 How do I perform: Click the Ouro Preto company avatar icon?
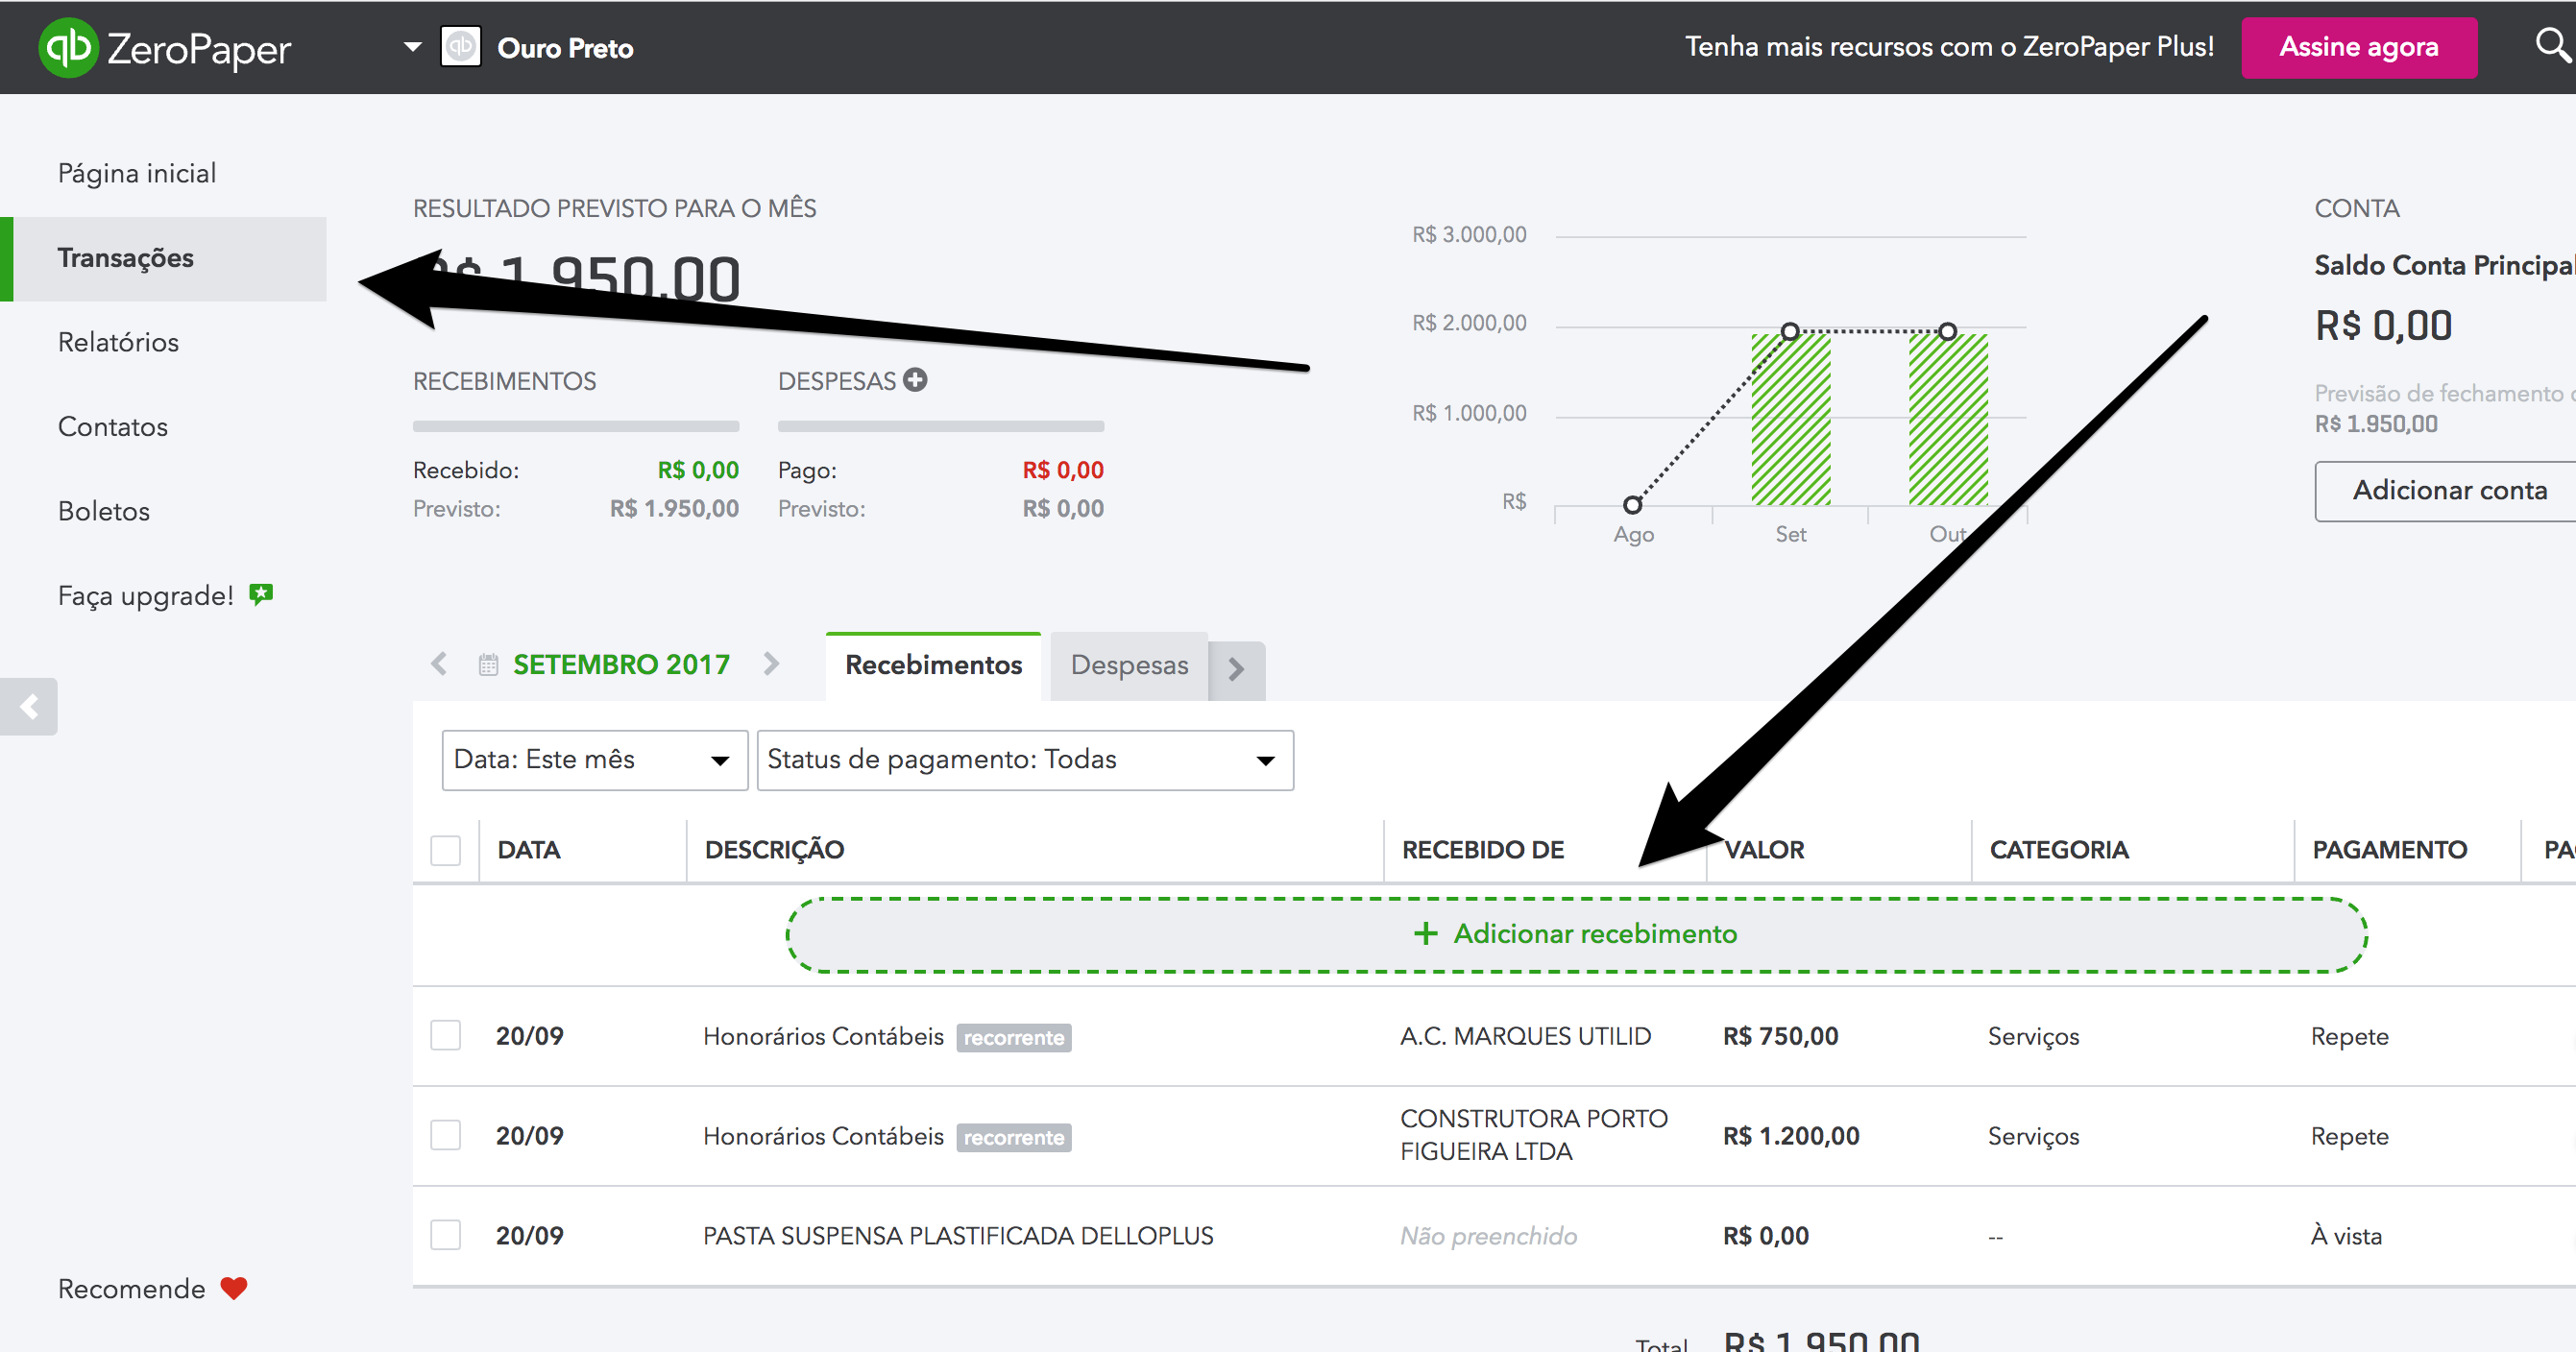(x=461, y=47)
